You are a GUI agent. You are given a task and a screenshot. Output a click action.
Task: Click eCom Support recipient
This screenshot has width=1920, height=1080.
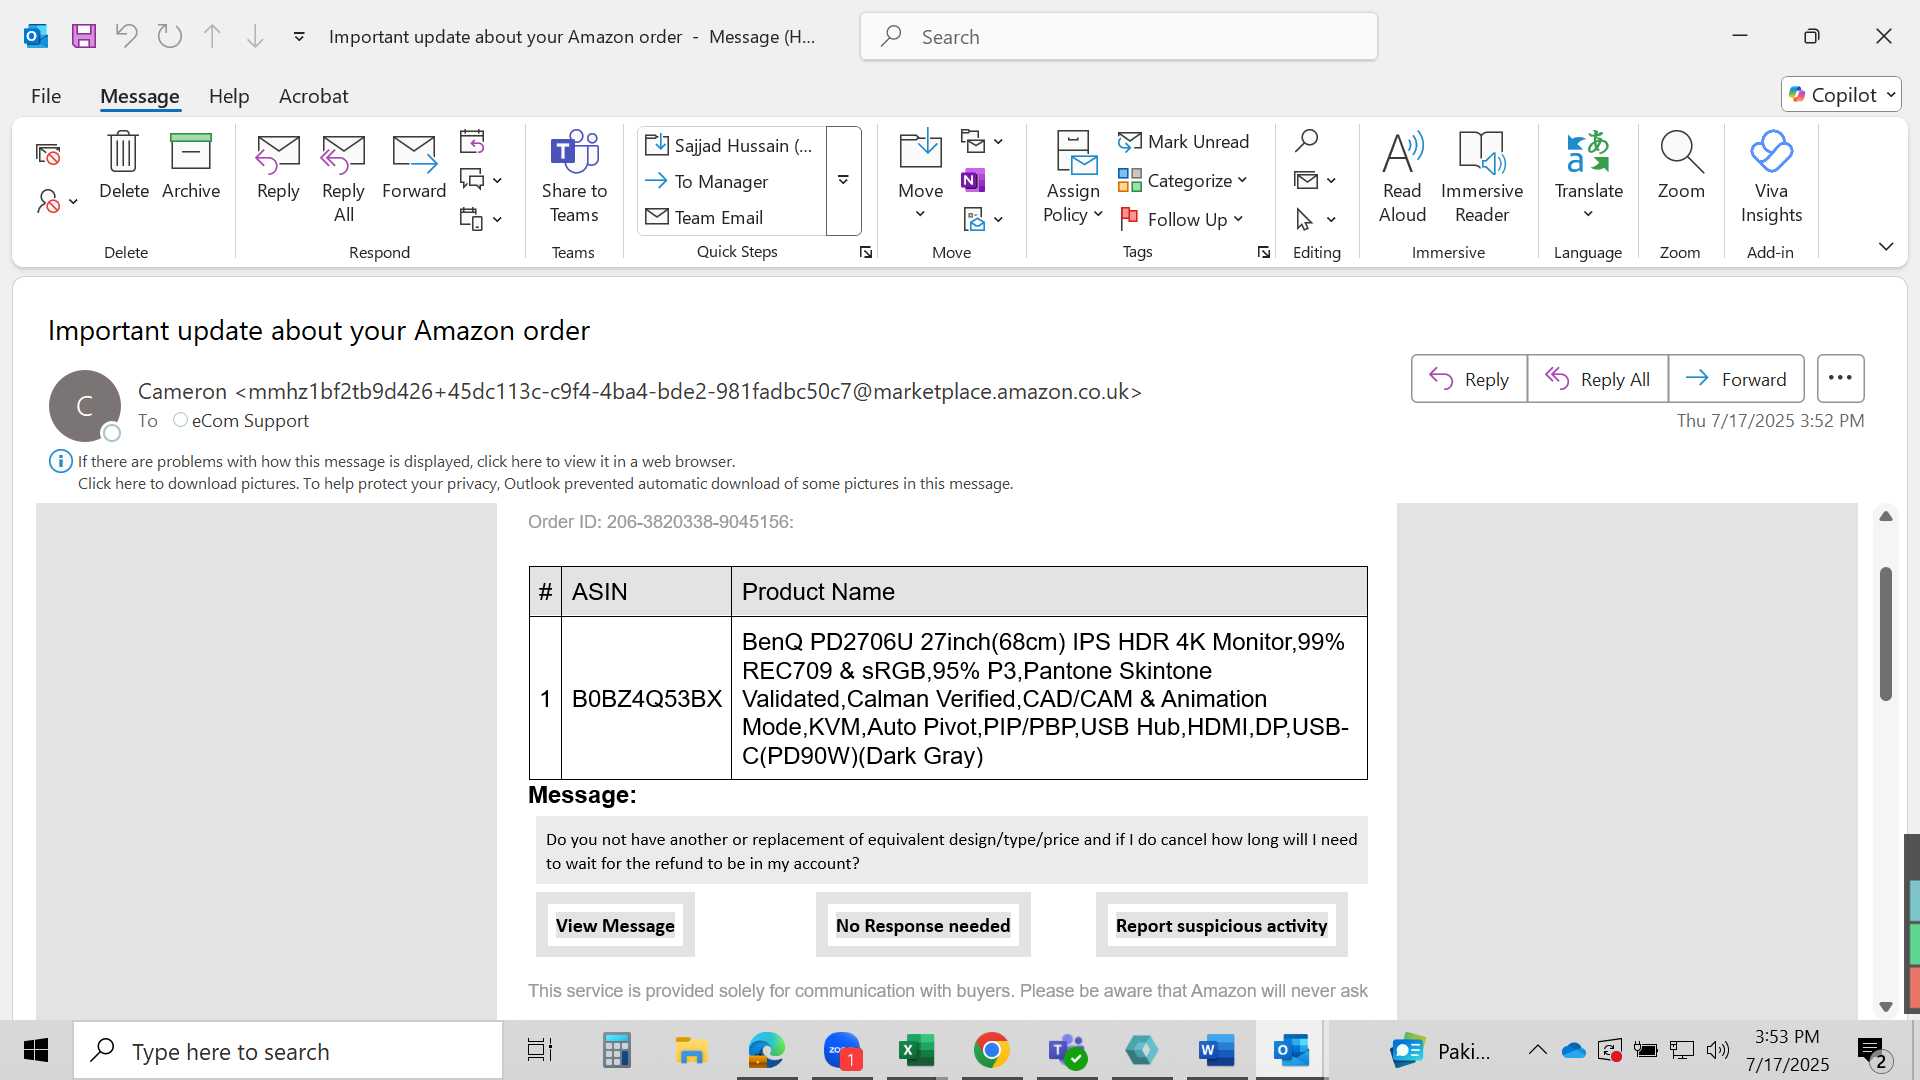250,421
